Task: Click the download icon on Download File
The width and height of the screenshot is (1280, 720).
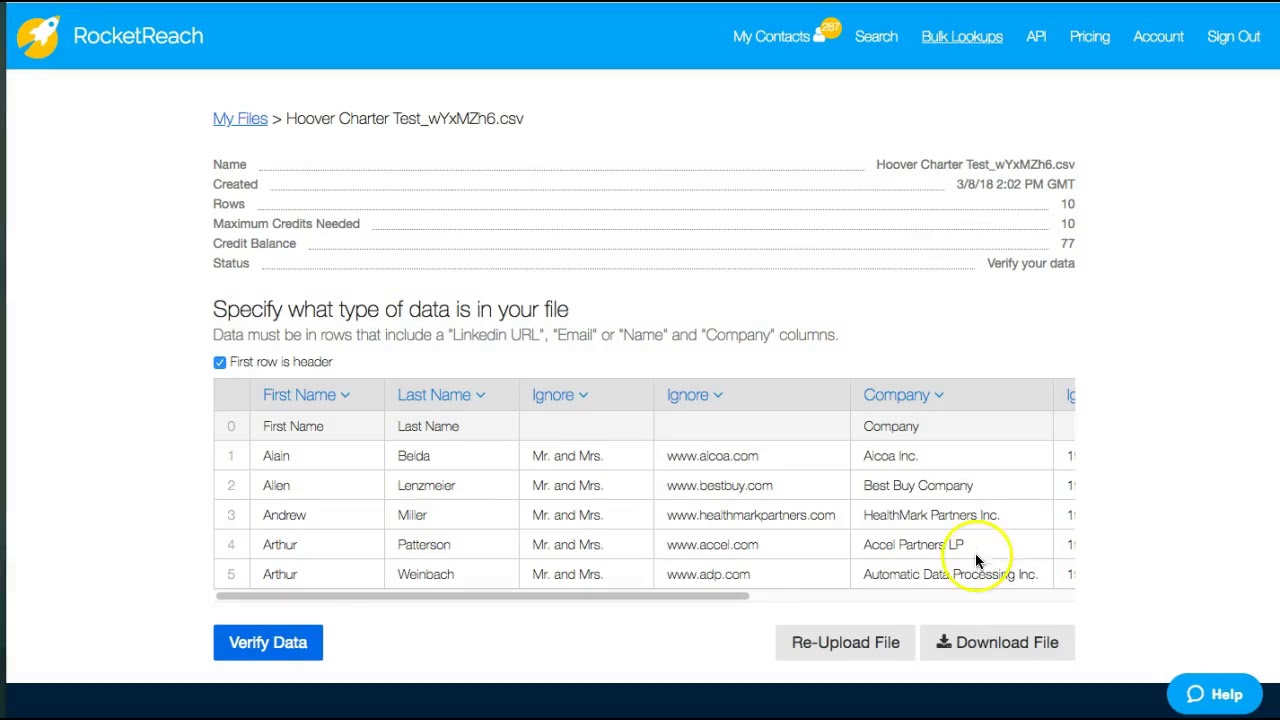Action: point(943,642)
